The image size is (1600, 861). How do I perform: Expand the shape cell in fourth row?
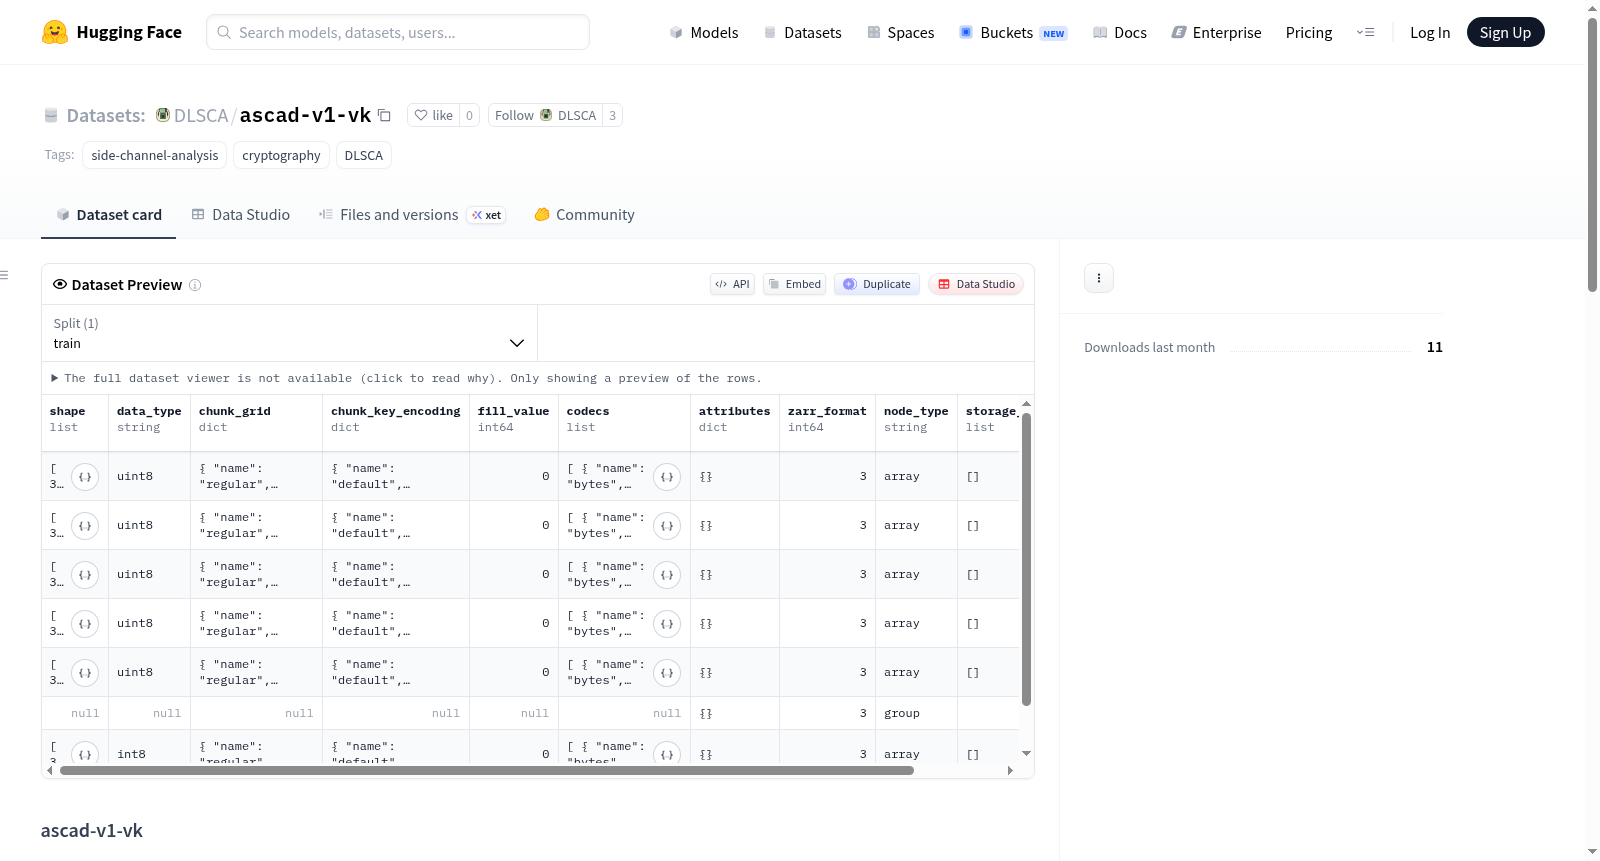coord(85,624)
